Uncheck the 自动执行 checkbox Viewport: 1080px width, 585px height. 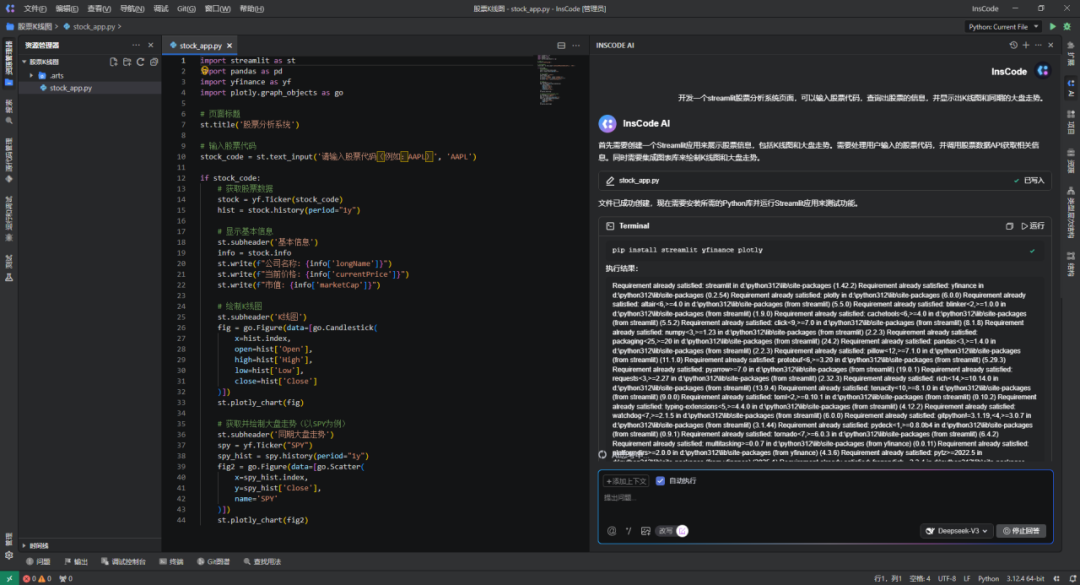[x=660, y=480]
